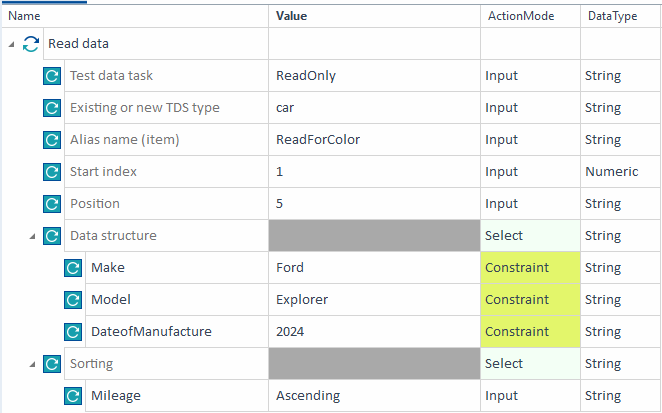662x413 pixels.
Task: Collapse the Data structure node
Action: pyautogui.click(x=33, y=237)
